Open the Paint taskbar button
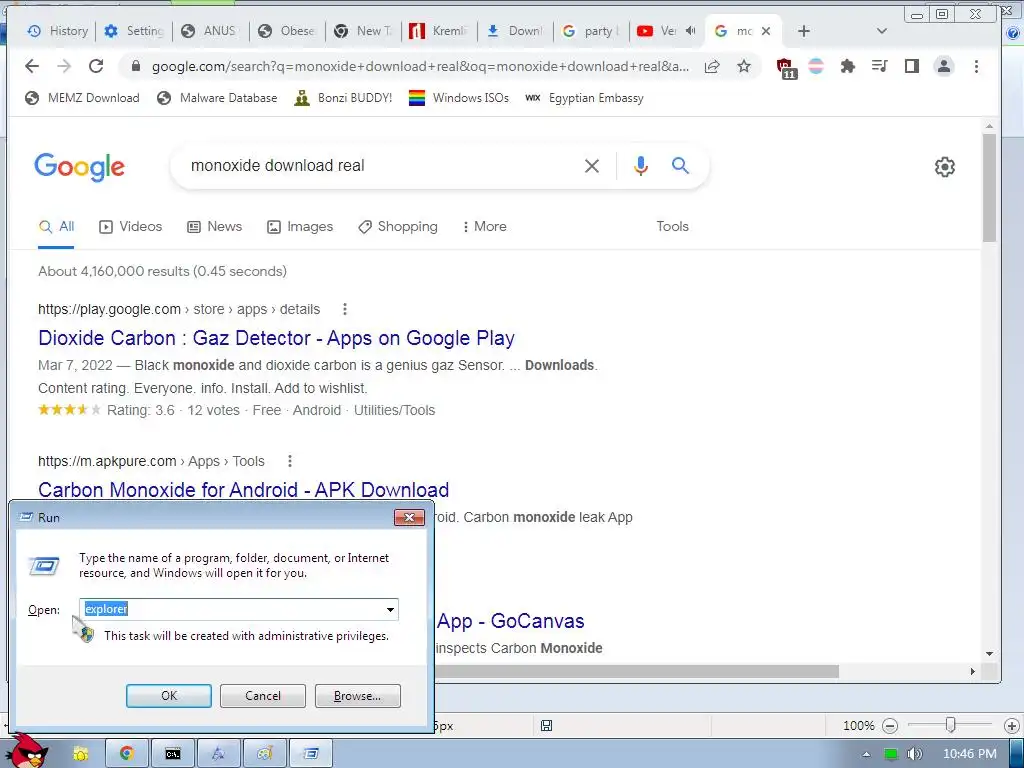 click(264, 754)
